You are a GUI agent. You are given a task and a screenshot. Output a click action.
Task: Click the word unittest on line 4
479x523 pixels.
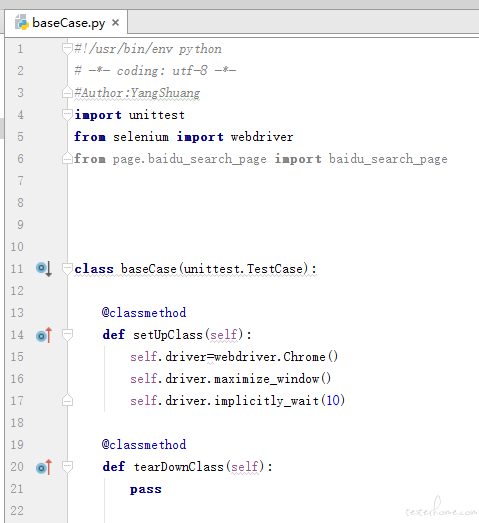click(157, 115)
